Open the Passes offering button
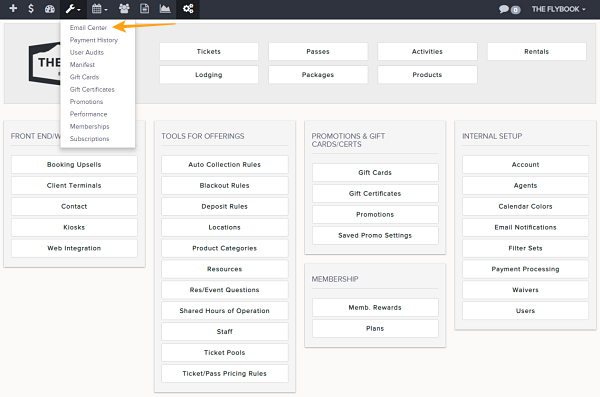Image resolution: width=600 pixels, height=397 pixels. click(318, 51)
